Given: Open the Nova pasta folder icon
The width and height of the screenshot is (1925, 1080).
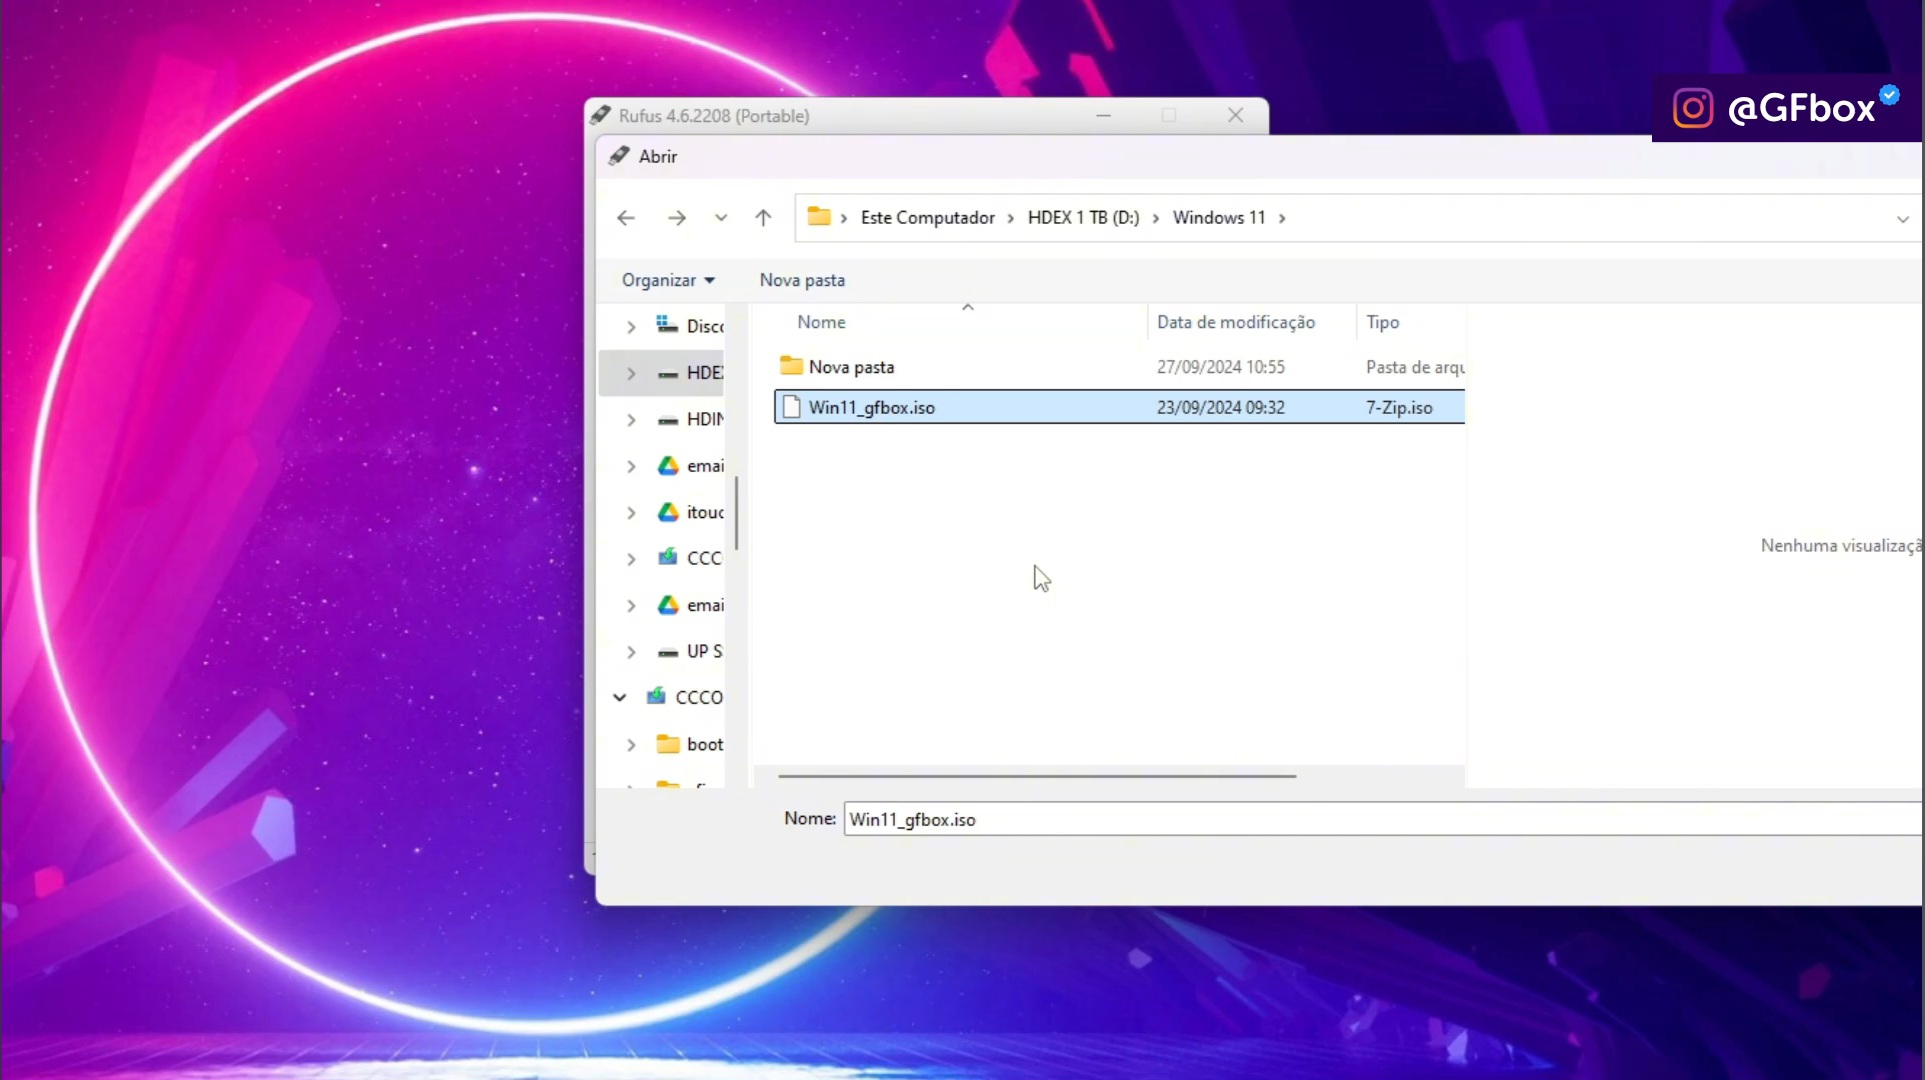Looking at the screenshot, I should [x=791, y=366].
